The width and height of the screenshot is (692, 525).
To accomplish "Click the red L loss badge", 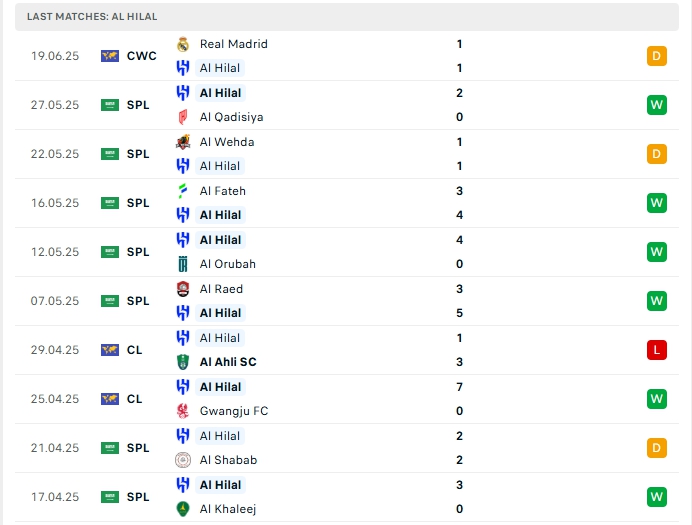I will (657, 350).
